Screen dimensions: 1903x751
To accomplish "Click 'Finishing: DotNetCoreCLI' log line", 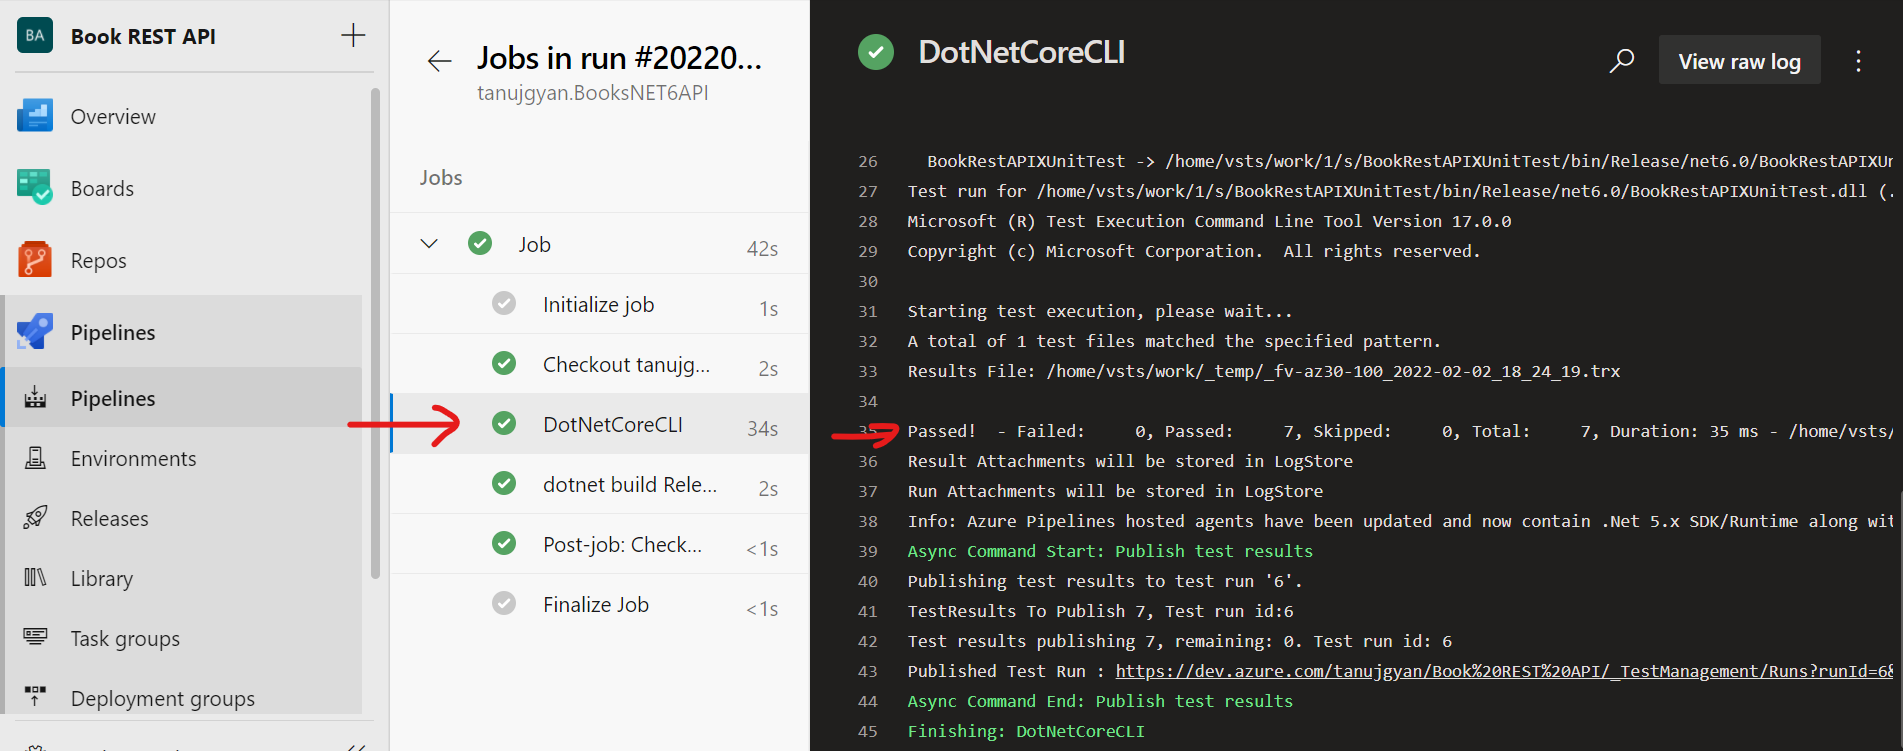I will click(x=1026, y=731).
